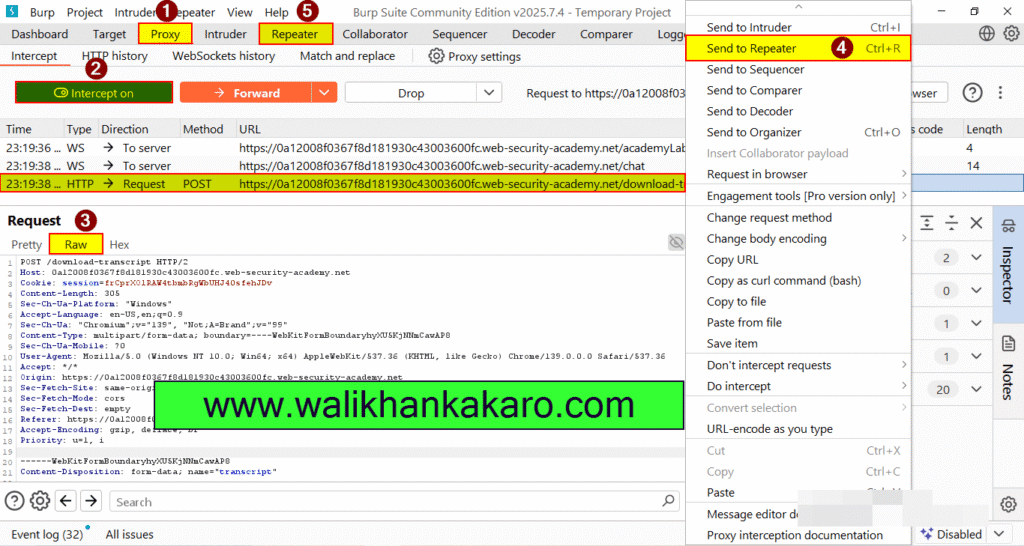Select Copy URL in context menu
The width and height of the screenshot is (1024, 546).
coord(798,259)
